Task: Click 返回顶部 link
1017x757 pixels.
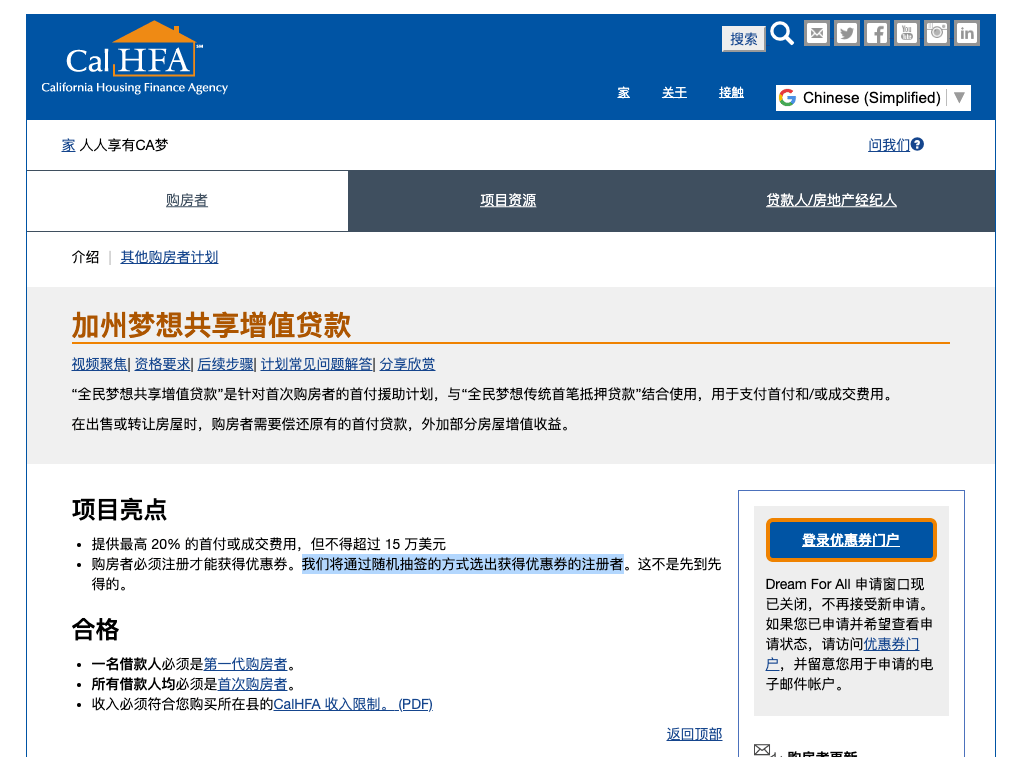Action: pyautogui.click(x=694, y=734)
